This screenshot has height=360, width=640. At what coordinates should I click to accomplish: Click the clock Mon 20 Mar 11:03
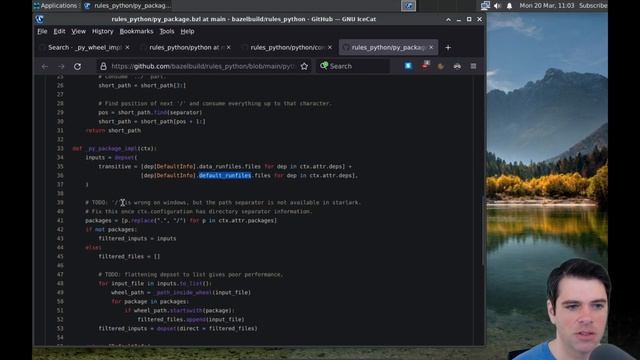point(547,6)
